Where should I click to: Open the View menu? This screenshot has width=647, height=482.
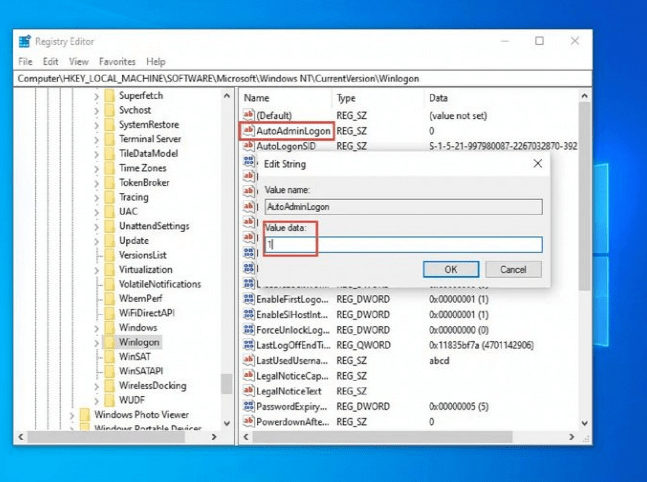pos(78,61)
